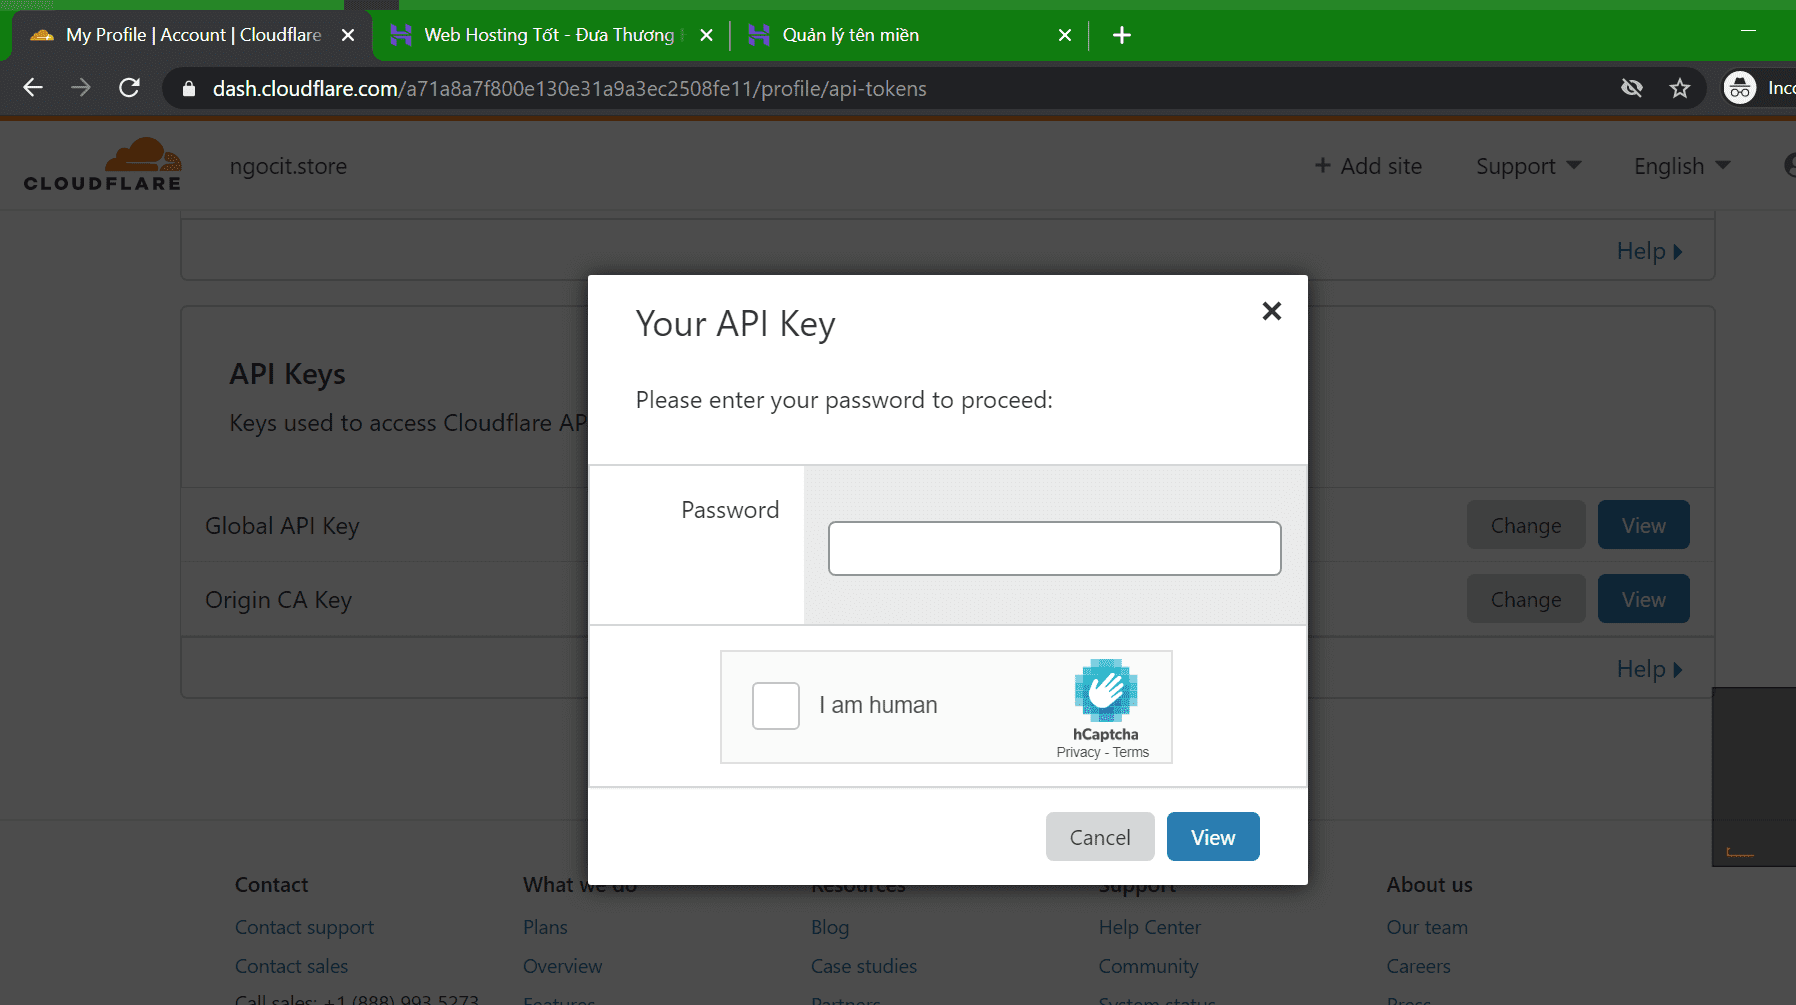This screenshot has width=1796, height=1005.
Task: Click the hCaptcha logo icon
Action: (1105, 689)
